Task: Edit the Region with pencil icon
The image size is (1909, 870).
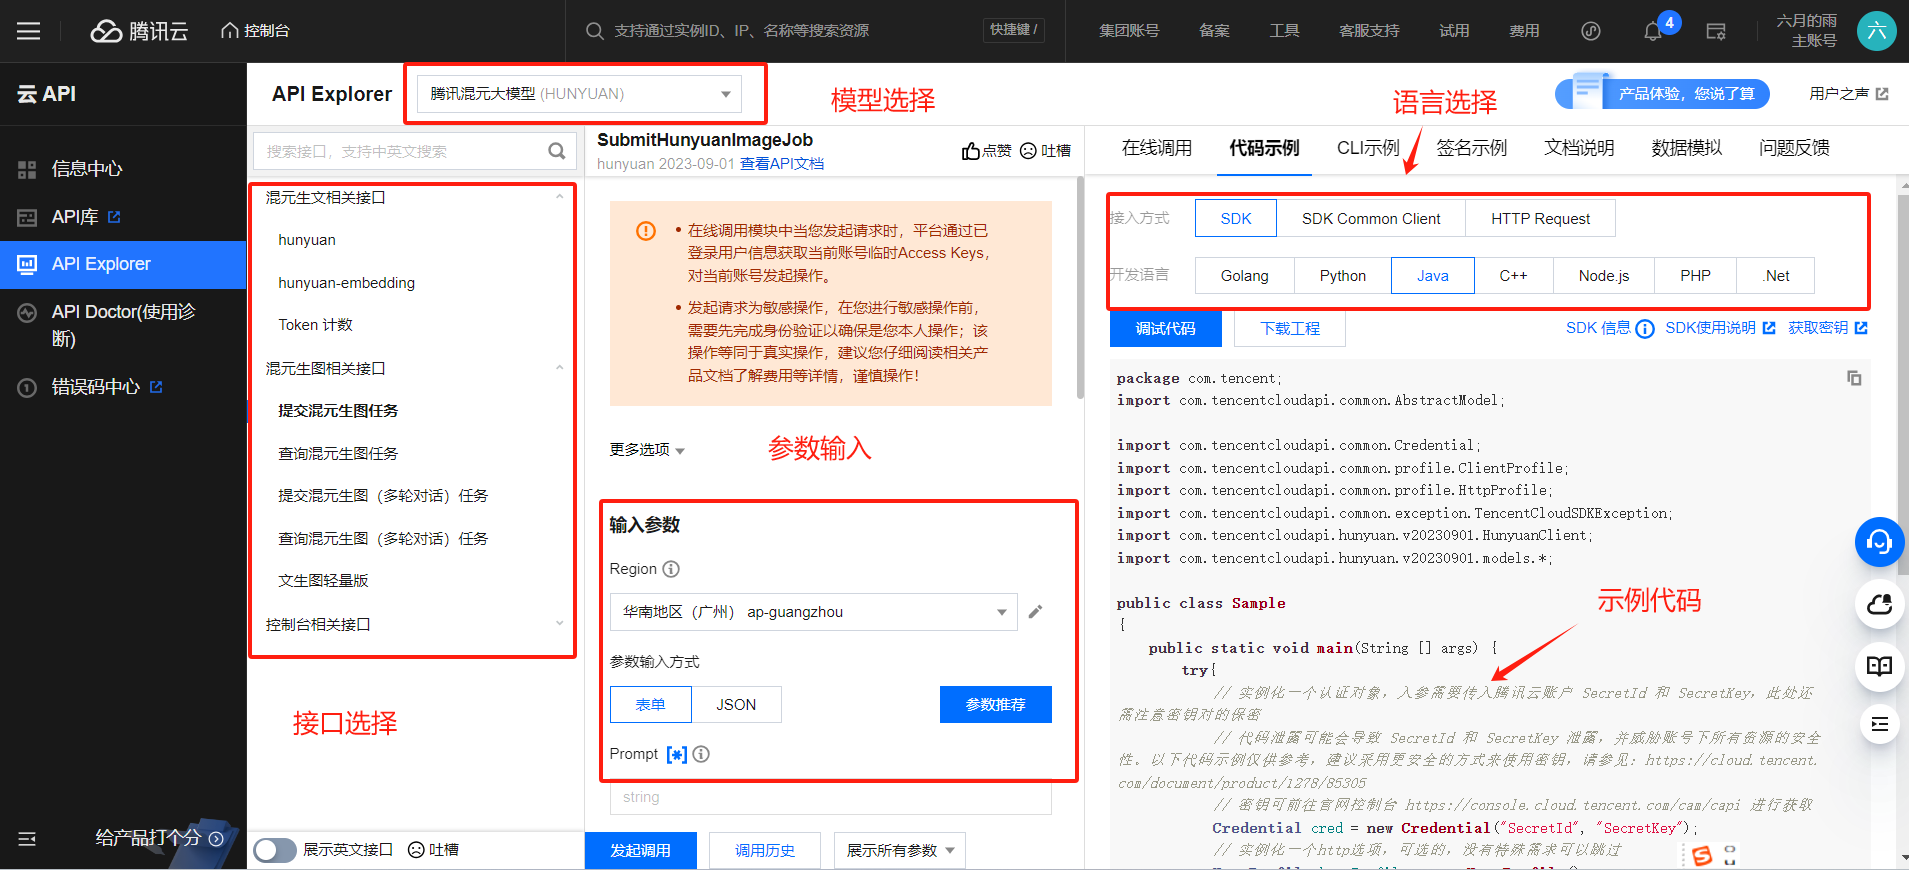Action: click(1035, 612)
